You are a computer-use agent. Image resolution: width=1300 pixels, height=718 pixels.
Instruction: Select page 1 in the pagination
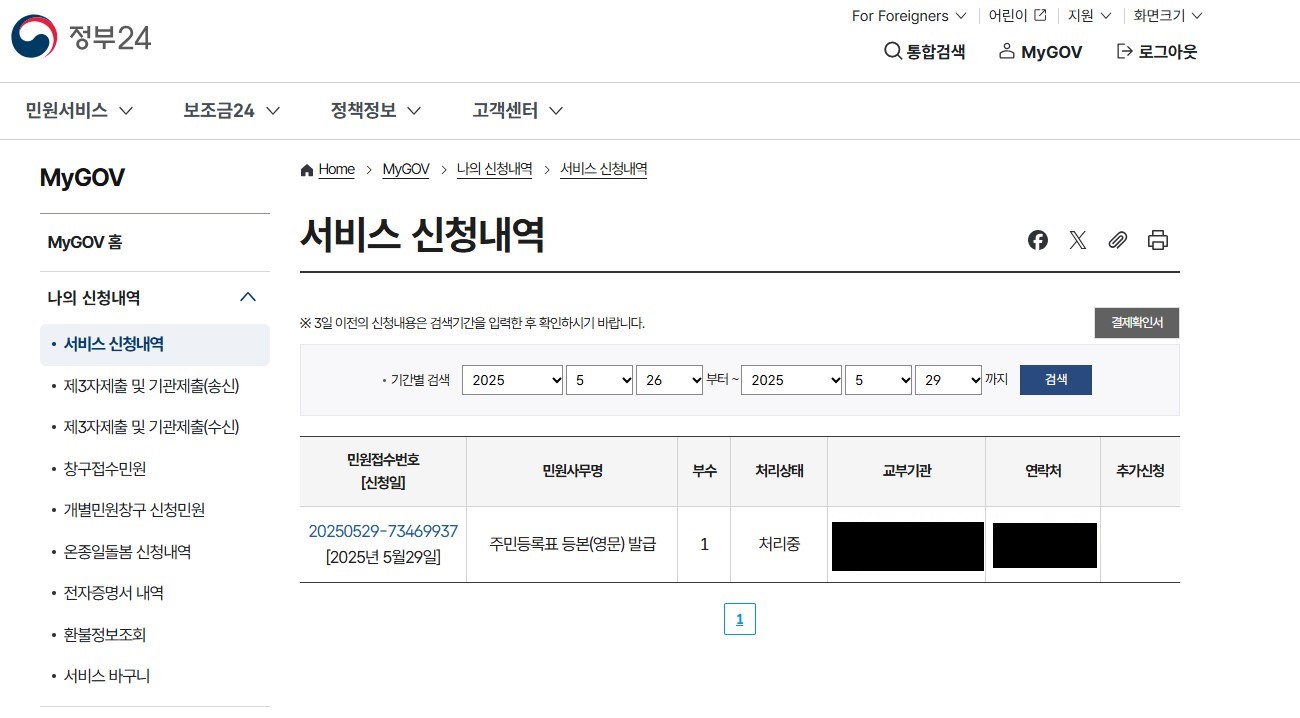pyautogui.click(x=740, y=619)
